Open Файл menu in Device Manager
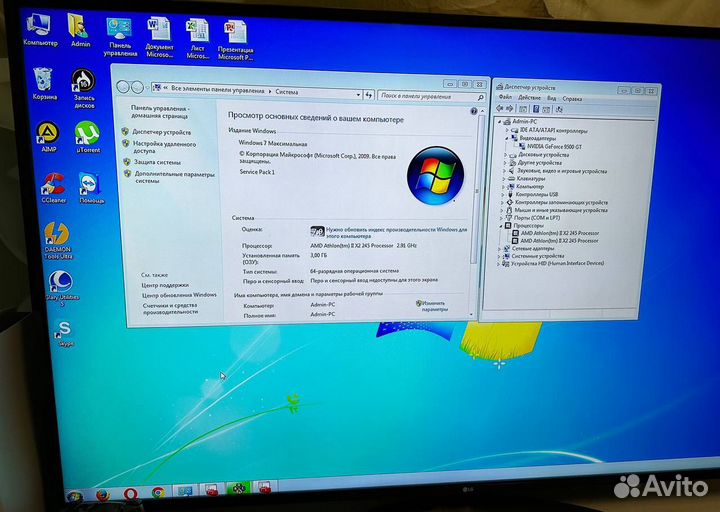 click(505, 97)
